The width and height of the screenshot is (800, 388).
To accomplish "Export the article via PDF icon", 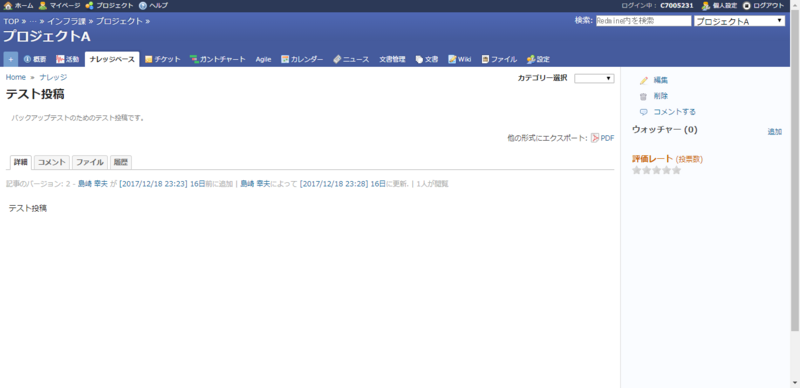I will (595, 138).
